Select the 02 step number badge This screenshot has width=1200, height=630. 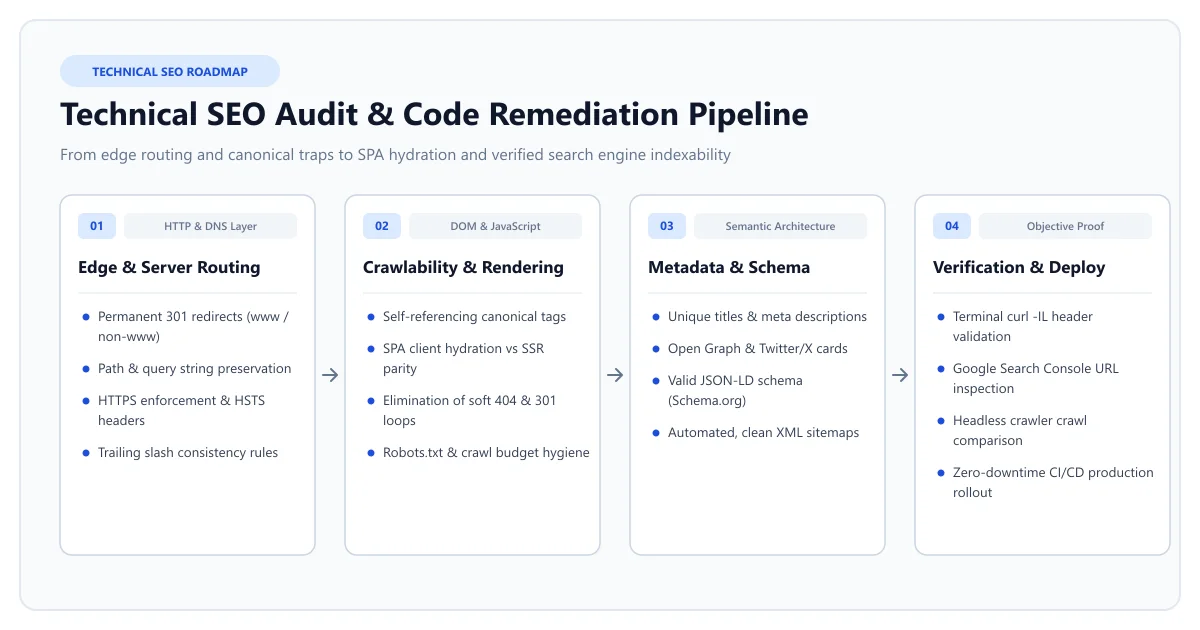(382, 226)
